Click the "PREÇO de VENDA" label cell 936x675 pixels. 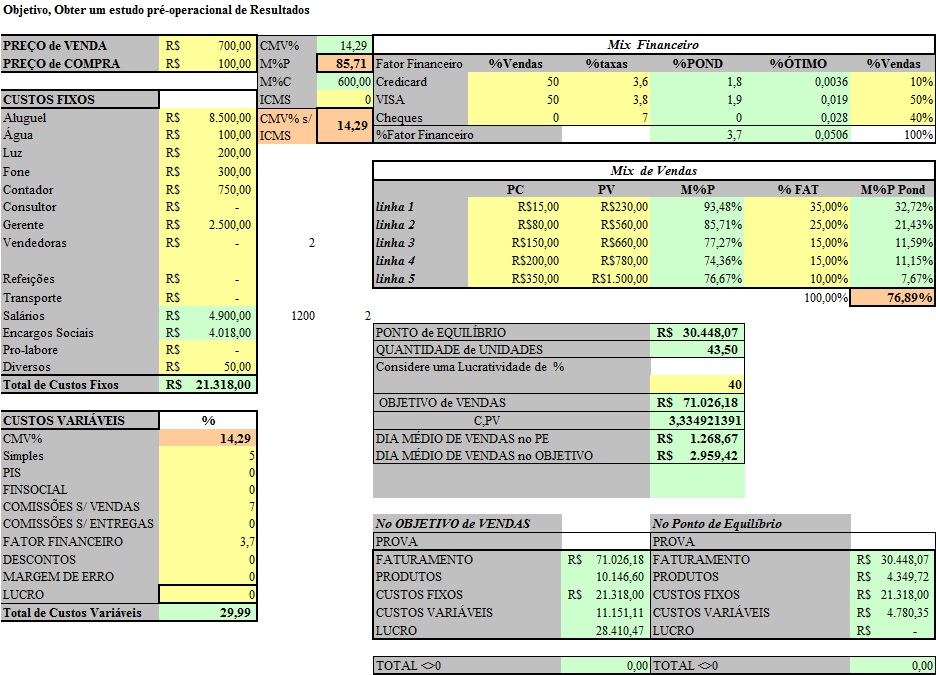[80, 46]
